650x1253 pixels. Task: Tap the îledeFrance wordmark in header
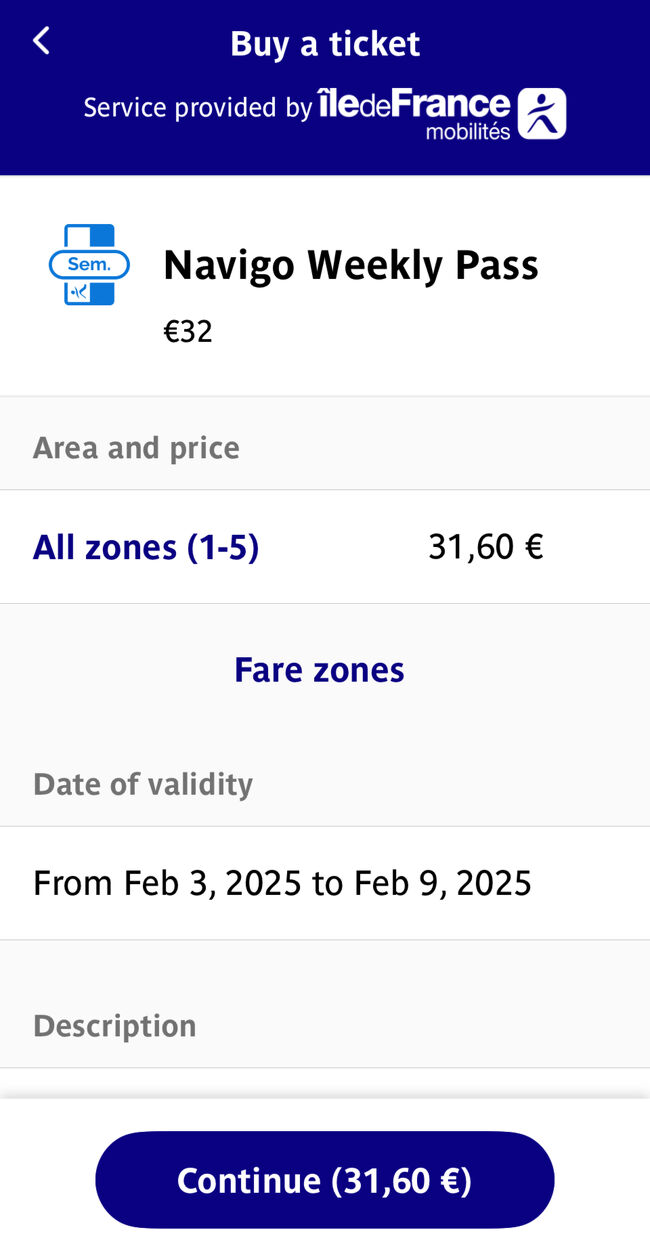(x=413, y=104)
